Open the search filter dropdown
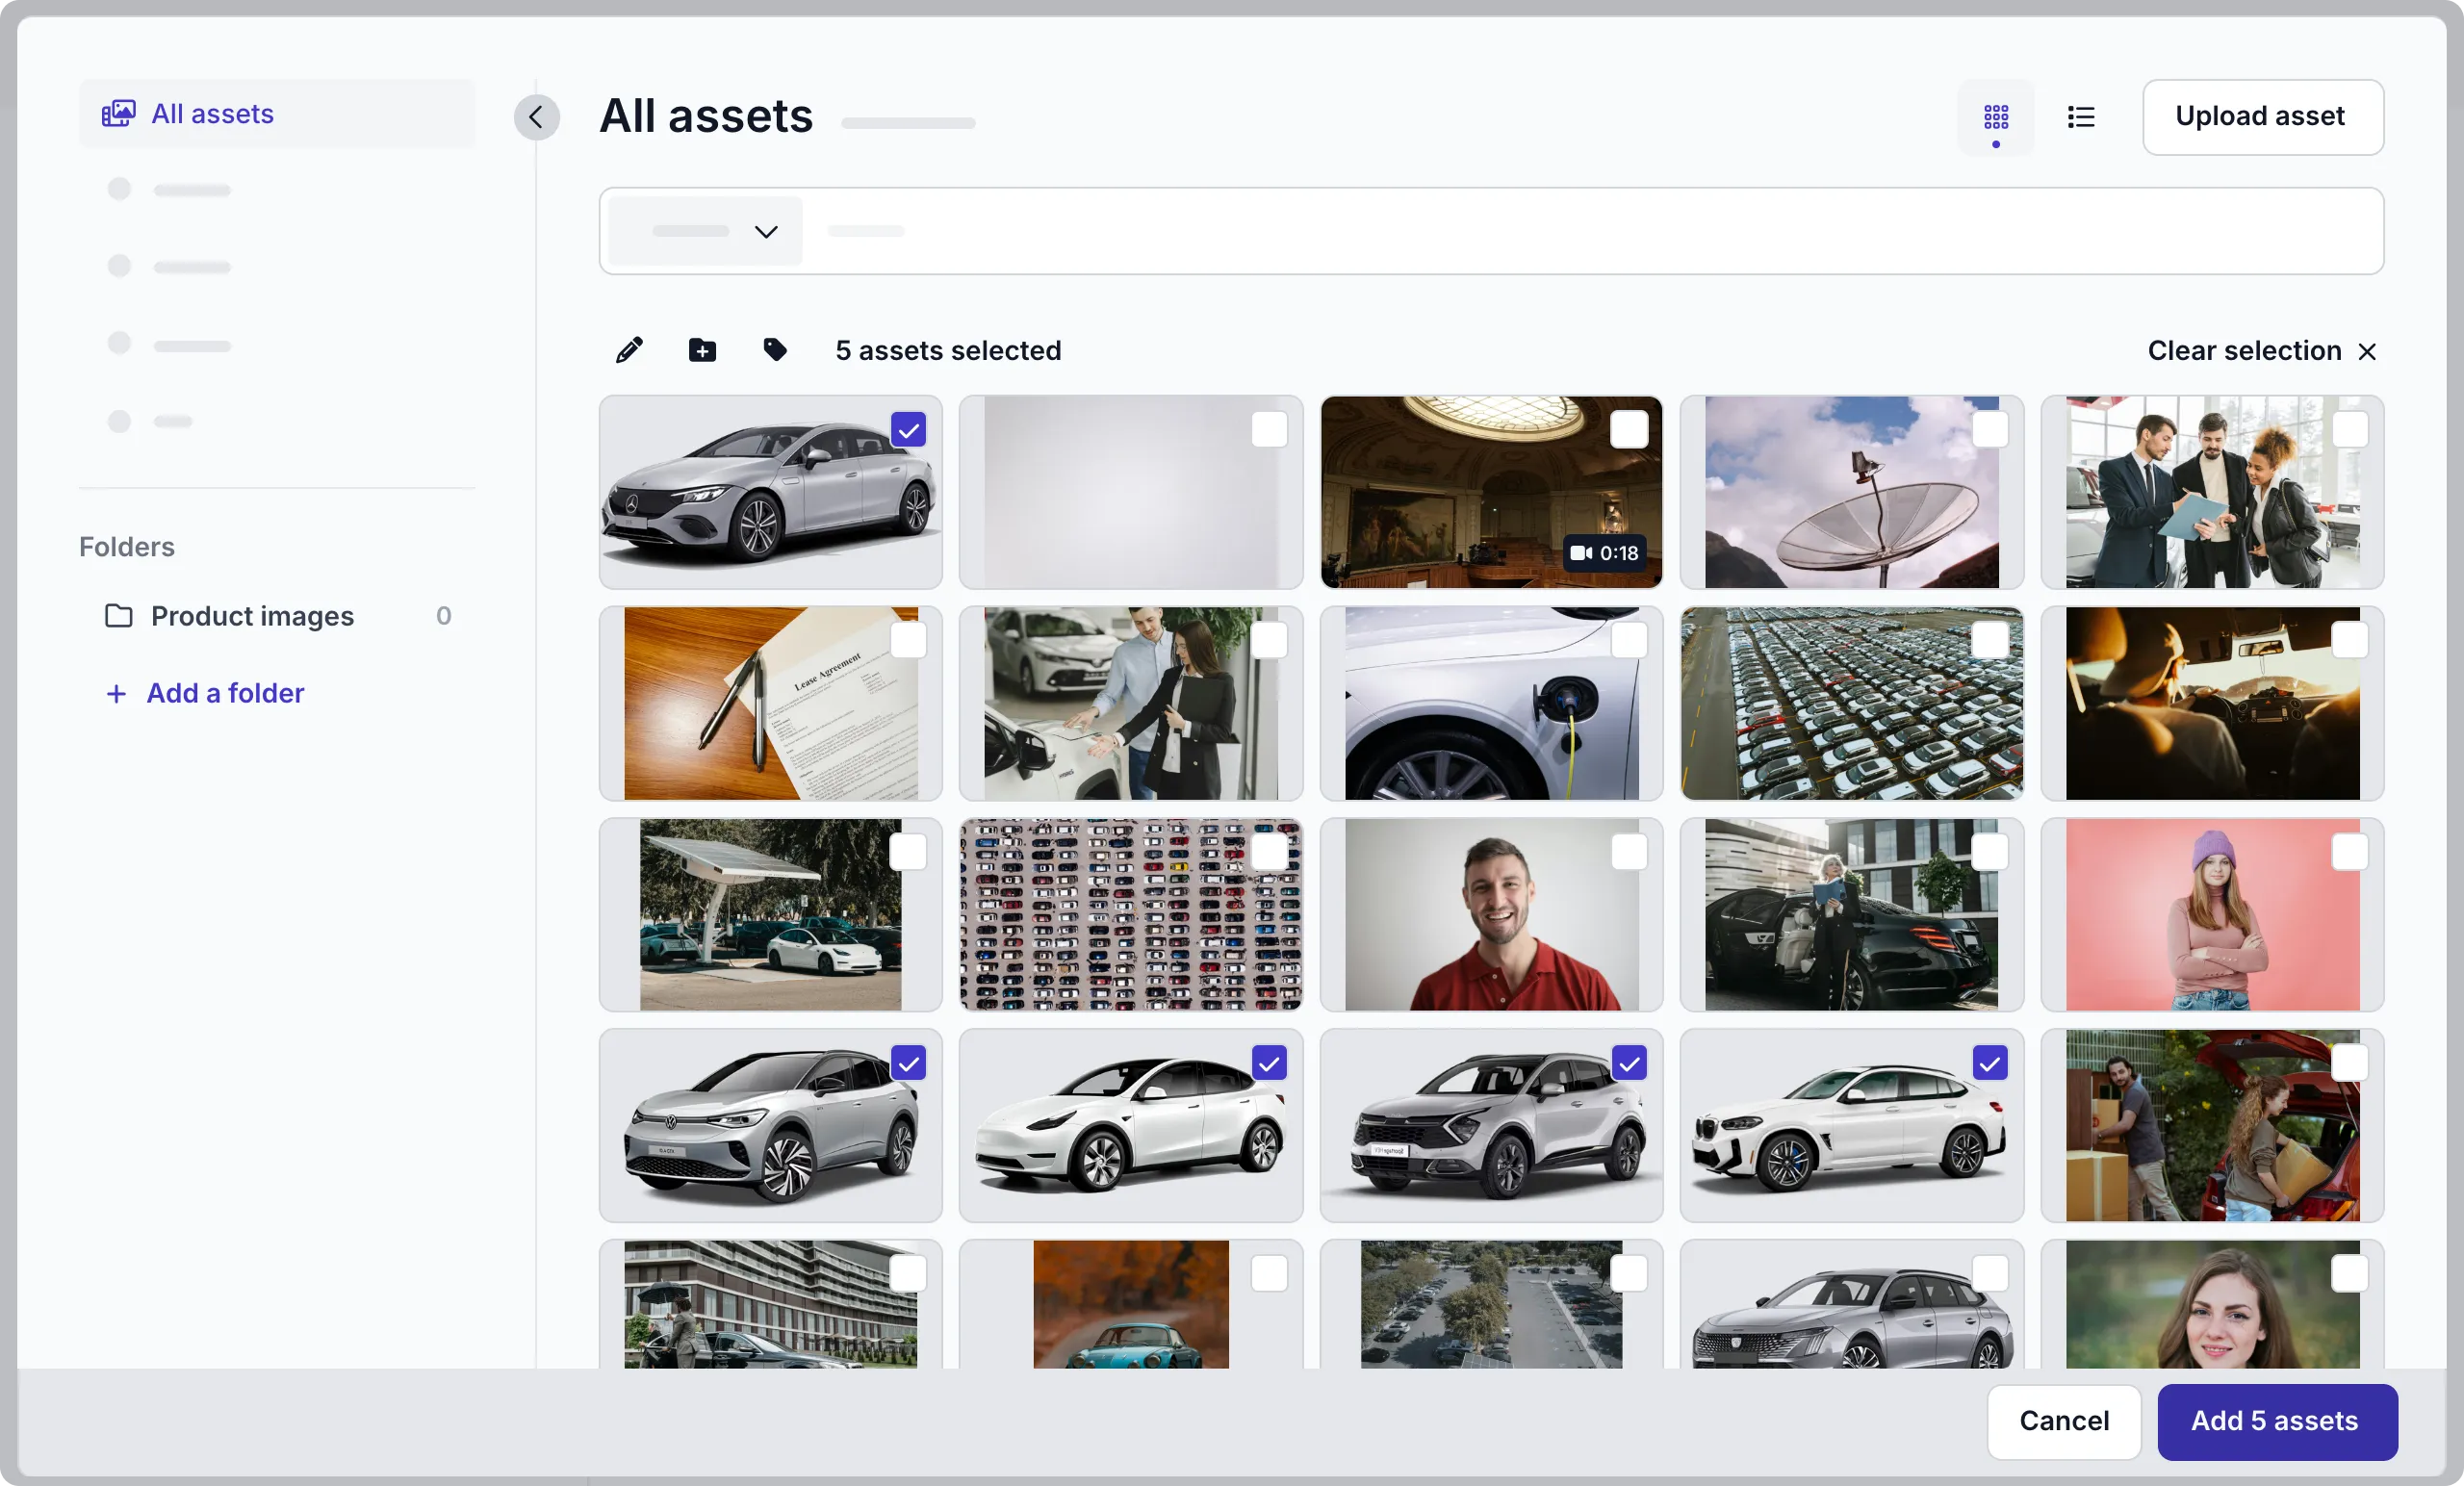 (x=705, y=231)
